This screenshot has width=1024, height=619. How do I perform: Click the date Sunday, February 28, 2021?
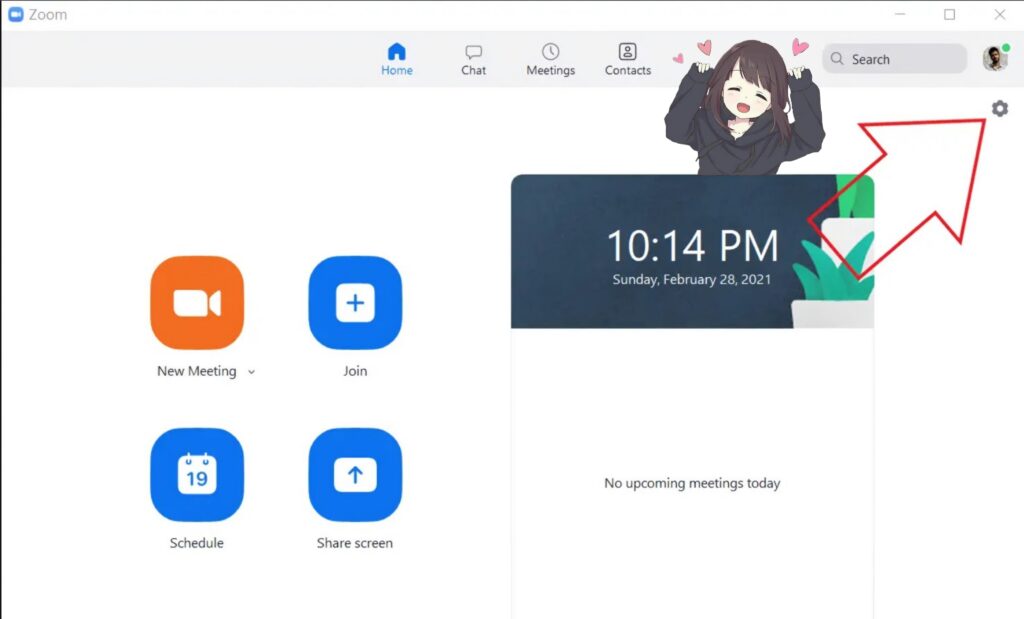[x=692, y=279]
